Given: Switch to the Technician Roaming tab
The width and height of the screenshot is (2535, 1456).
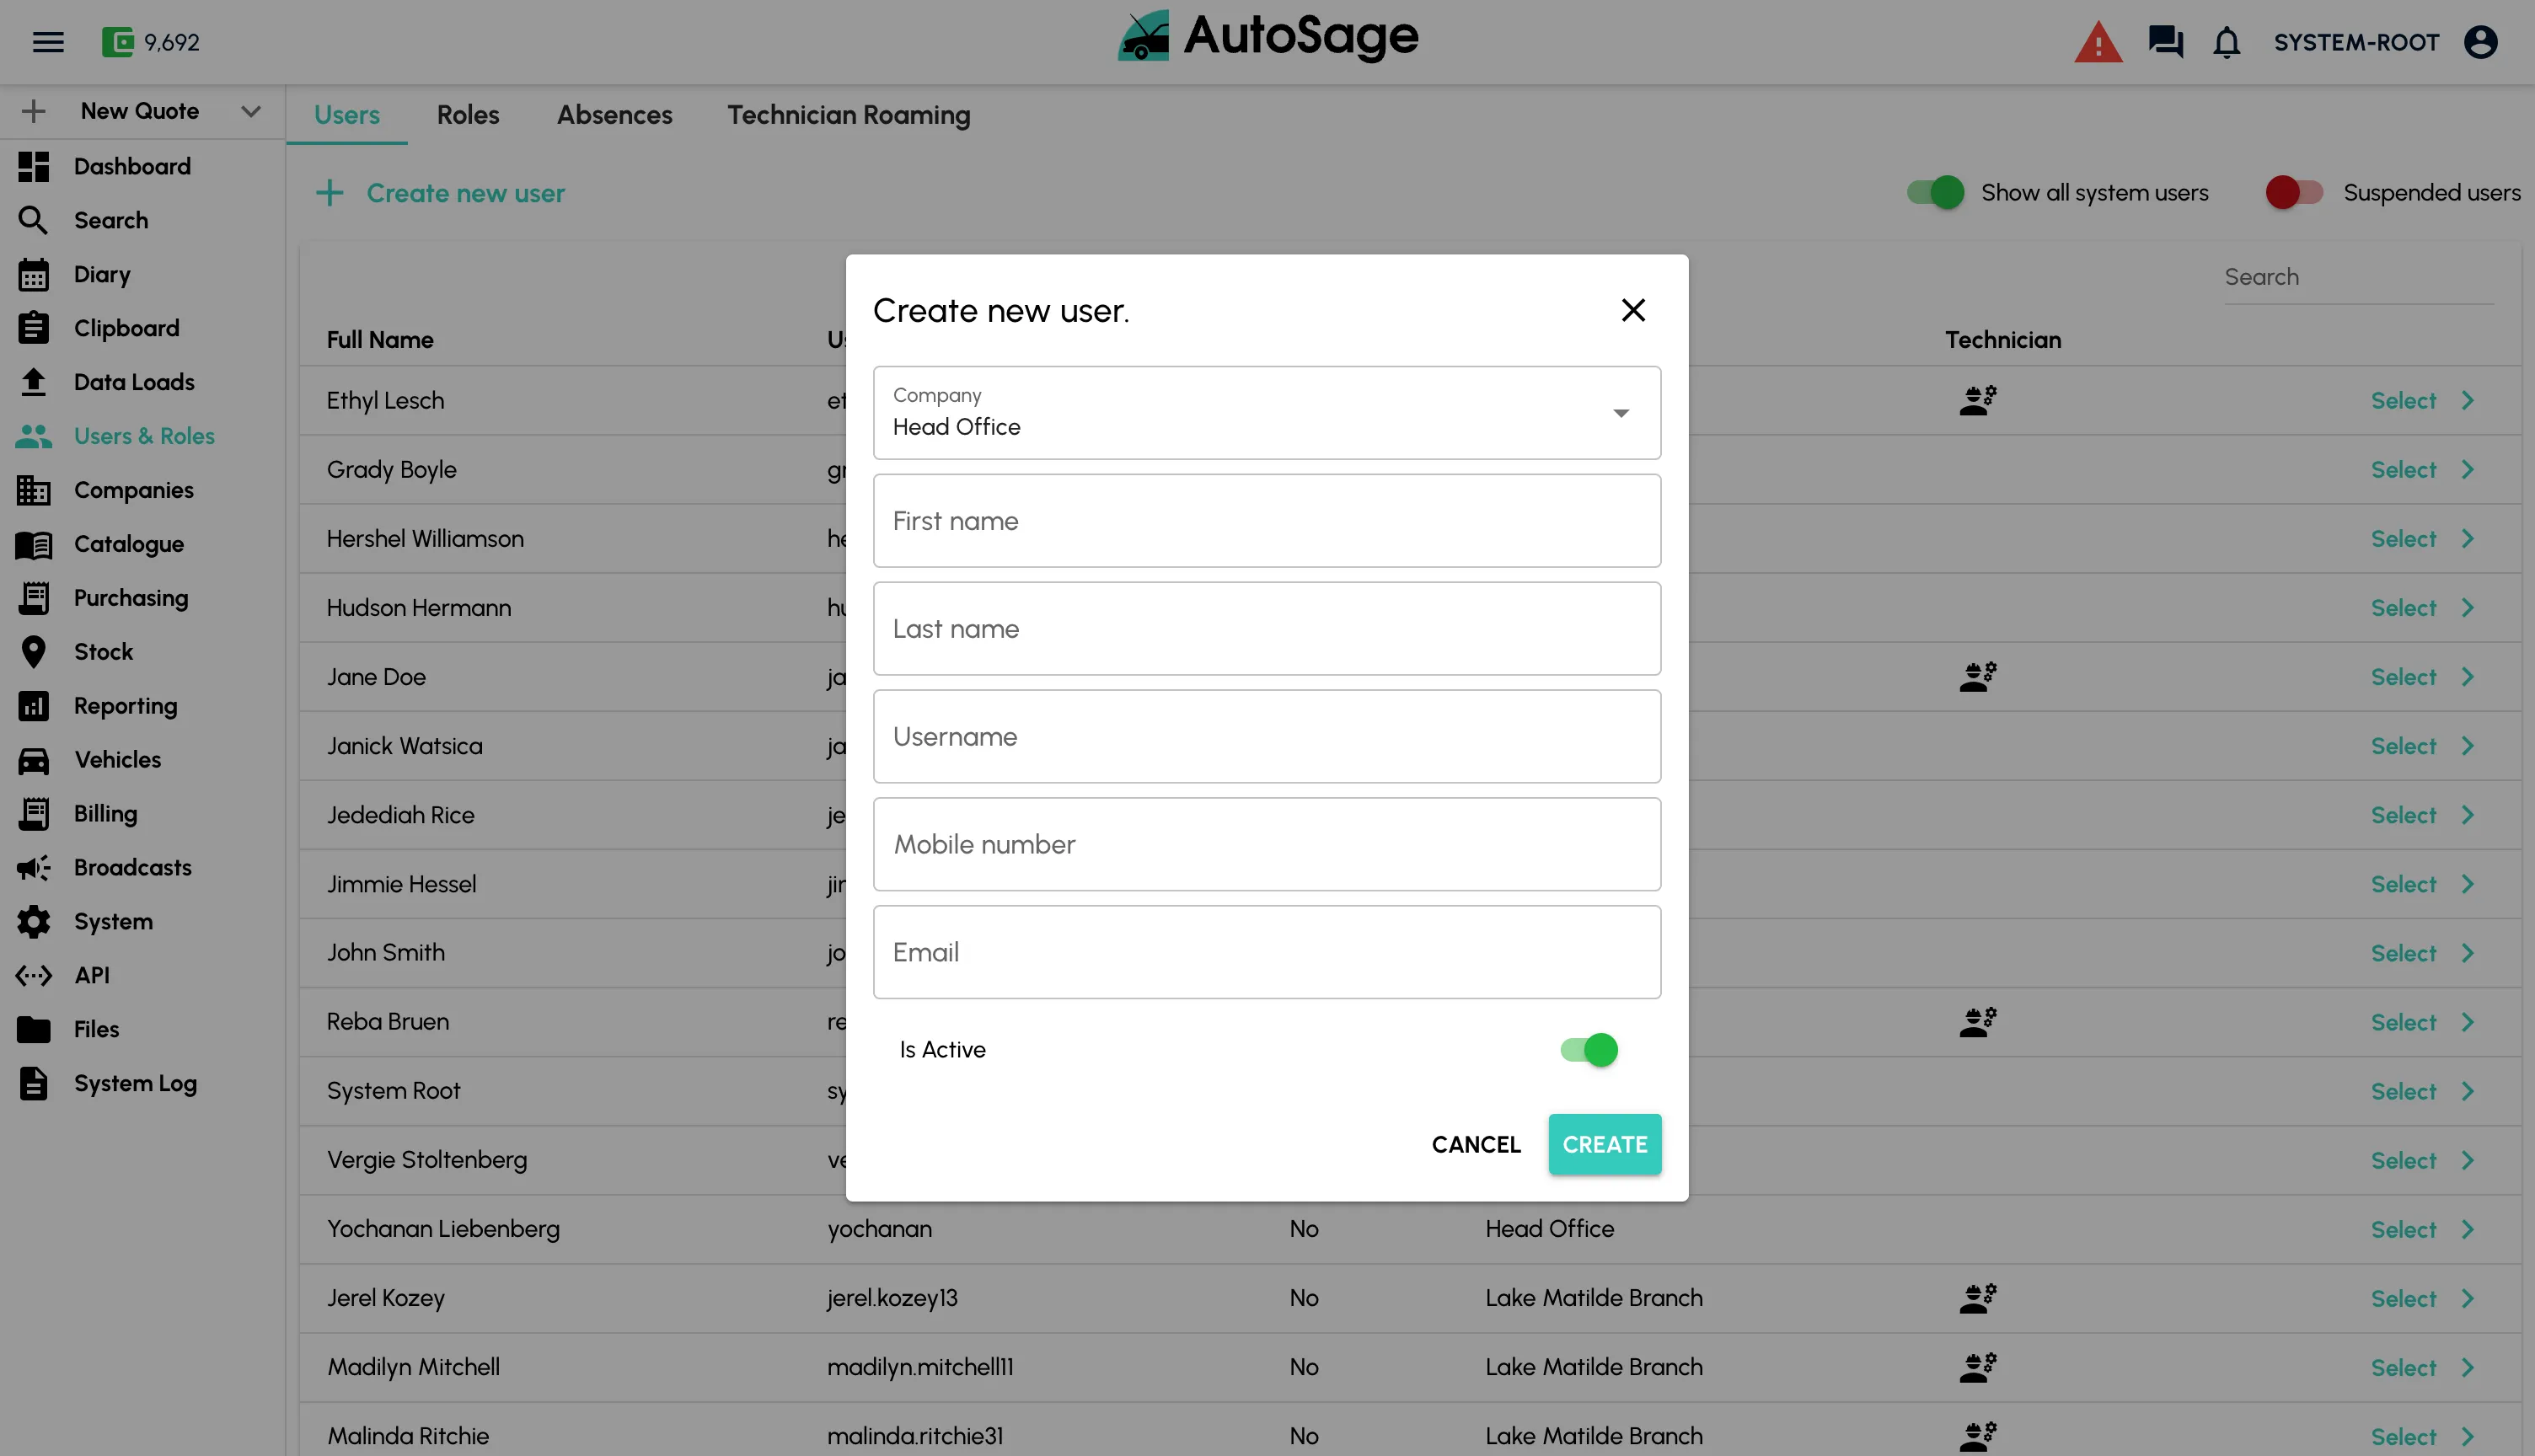Looking at the screenshot, I should [848, 115].
